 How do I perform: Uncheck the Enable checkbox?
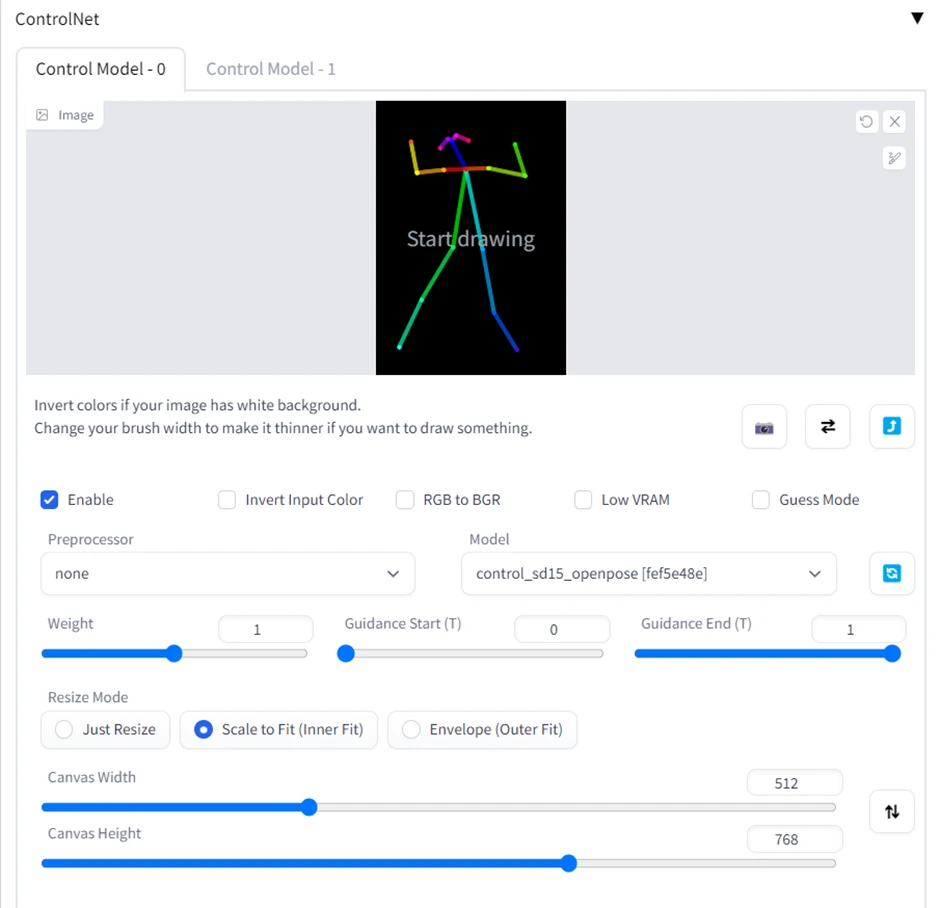[50, 500]
